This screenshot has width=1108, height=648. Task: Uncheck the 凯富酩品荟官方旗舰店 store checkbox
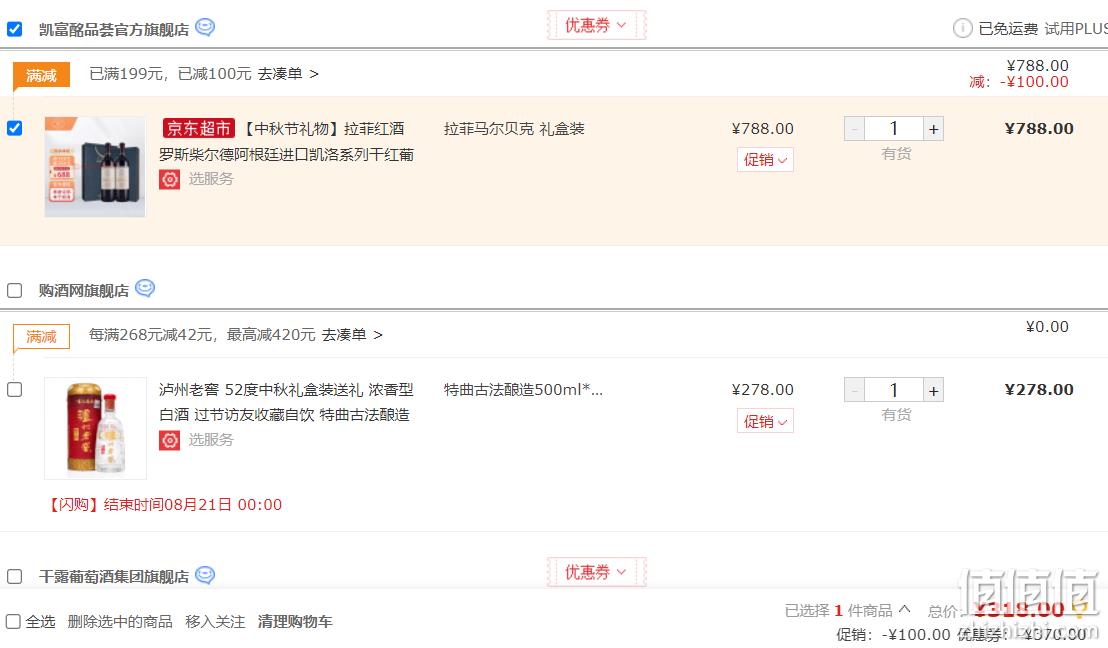14,29
